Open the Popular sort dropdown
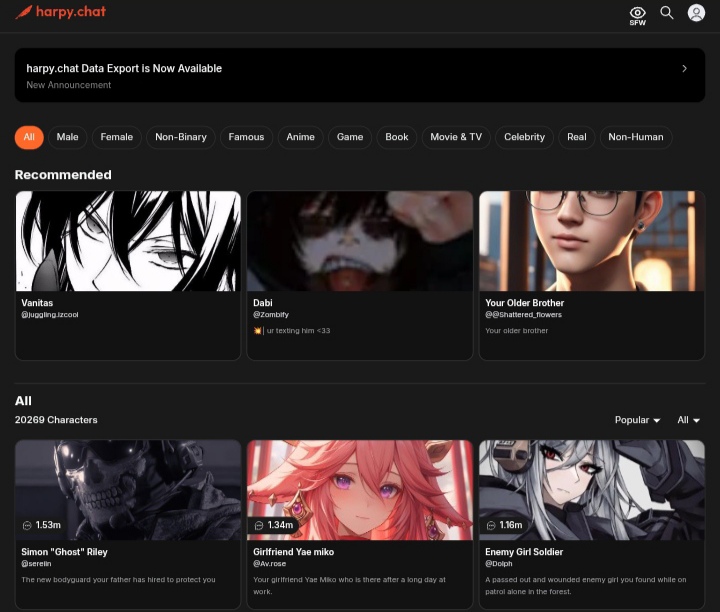This screenshot has height=612, width=720. click(x=637, y=420)
